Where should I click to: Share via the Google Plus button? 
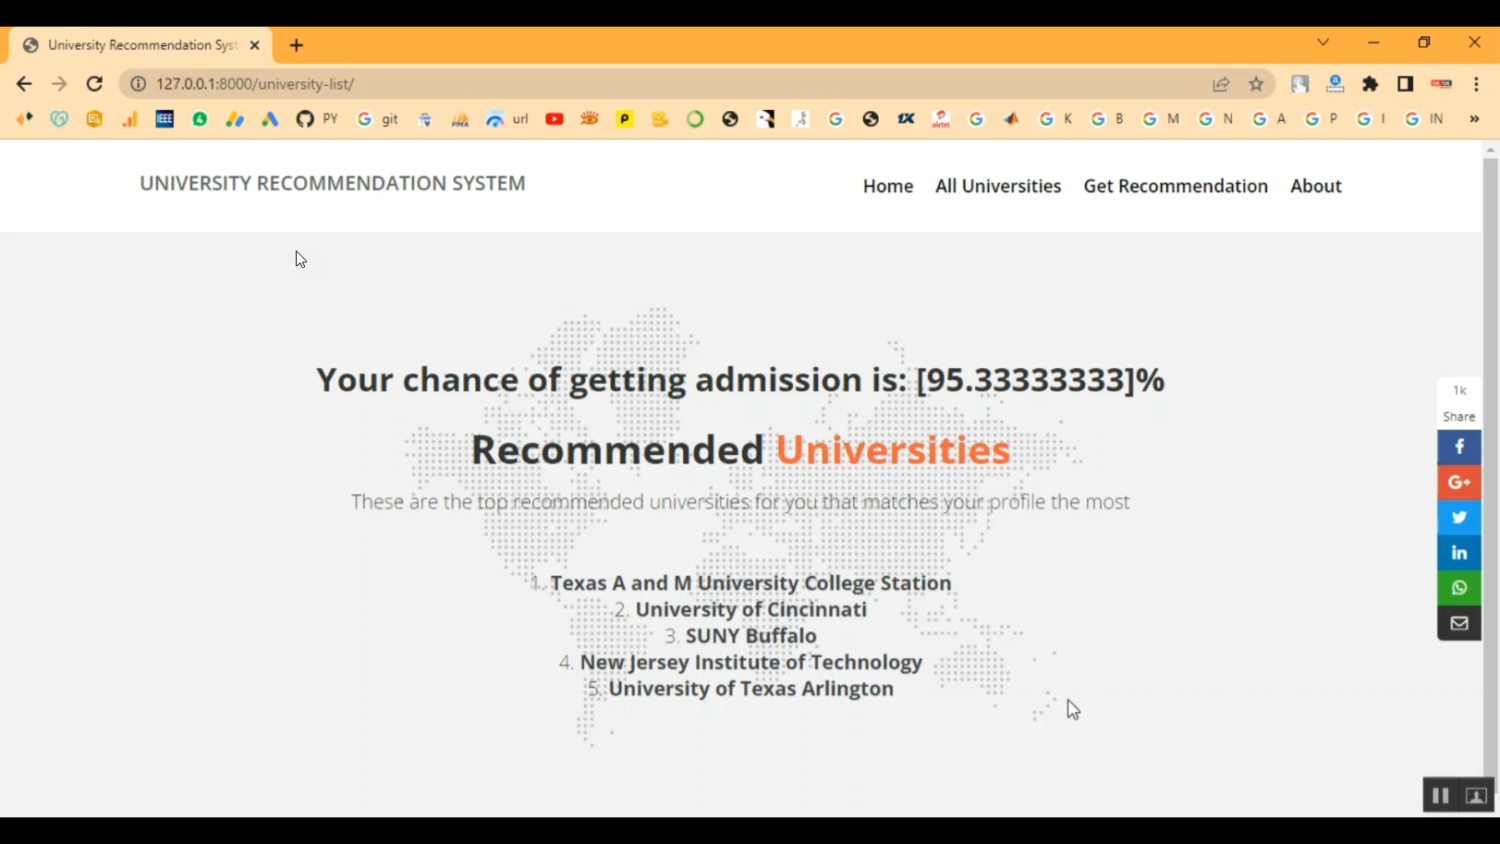pyautogui.click(x=1459, y=482)
